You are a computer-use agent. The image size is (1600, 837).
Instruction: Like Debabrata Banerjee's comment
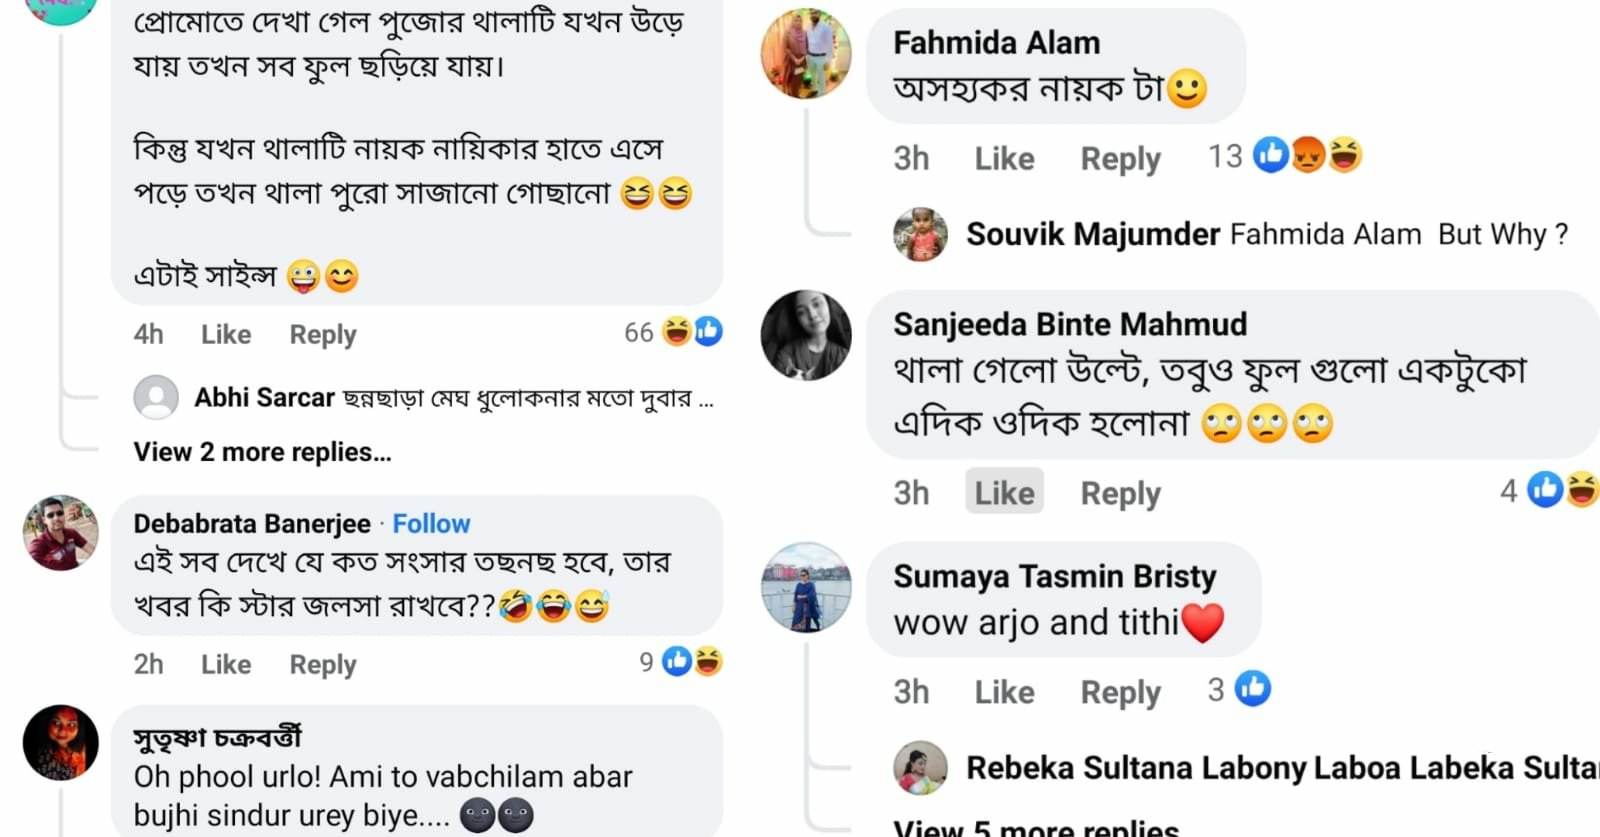(226, 664)
